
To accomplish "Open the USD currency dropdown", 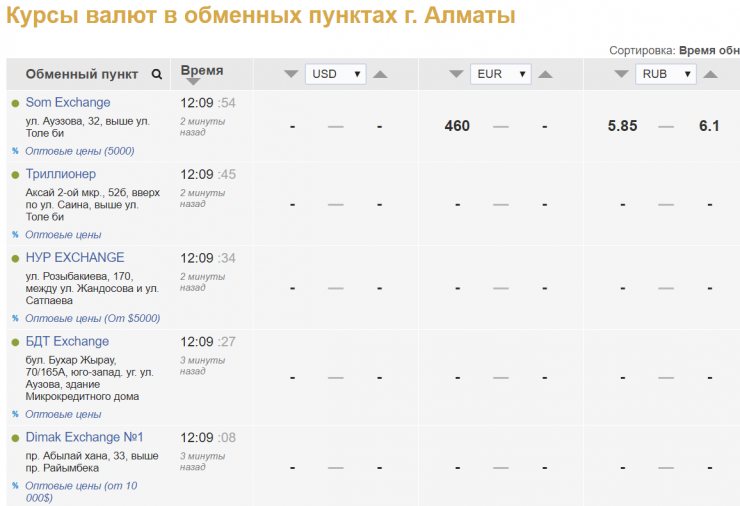I will pyautogui.click(x=335, y=74).
